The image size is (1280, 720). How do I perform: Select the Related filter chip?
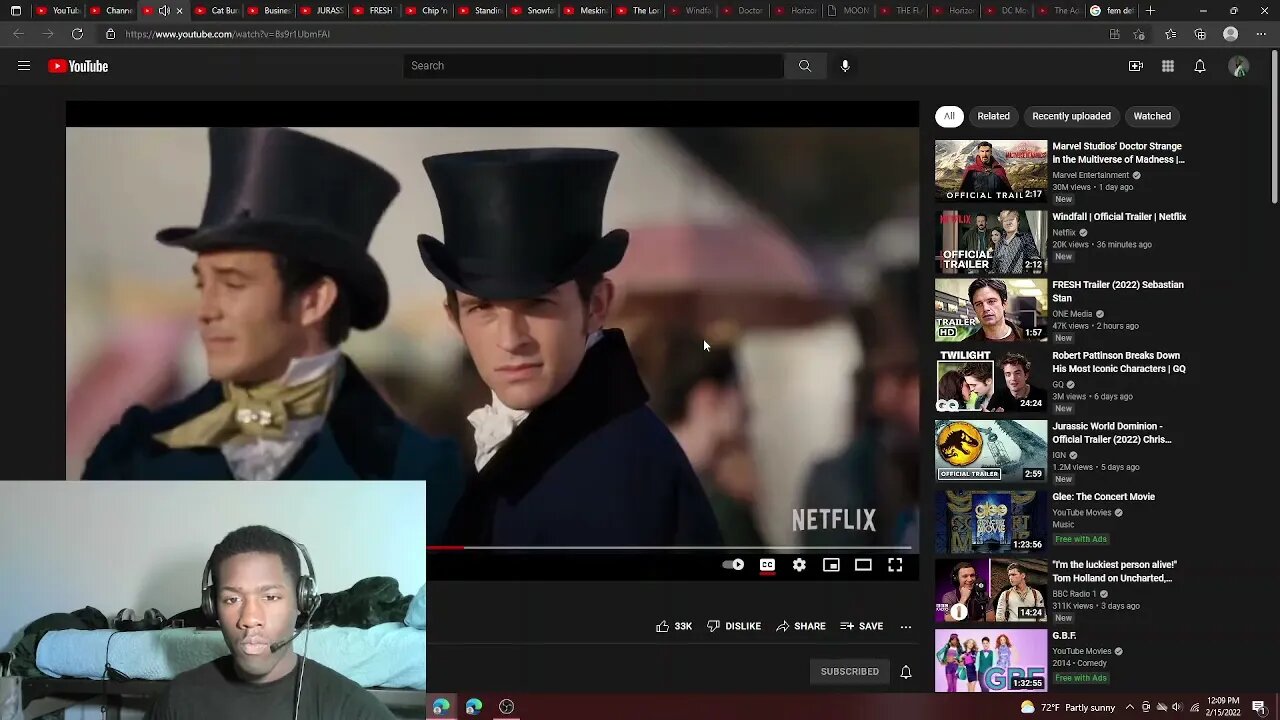pyautogui.click(x=993, y=116)
